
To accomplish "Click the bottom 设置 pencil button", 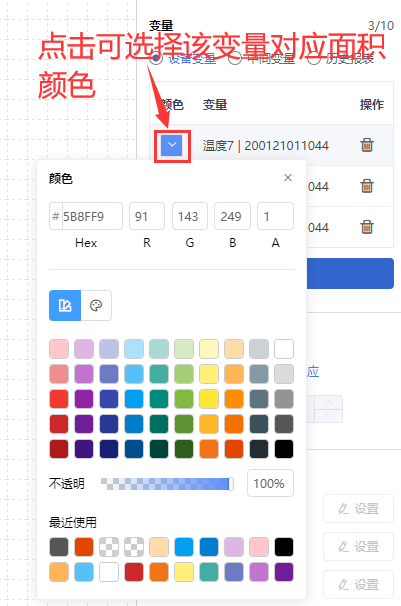I will point(358,584).
